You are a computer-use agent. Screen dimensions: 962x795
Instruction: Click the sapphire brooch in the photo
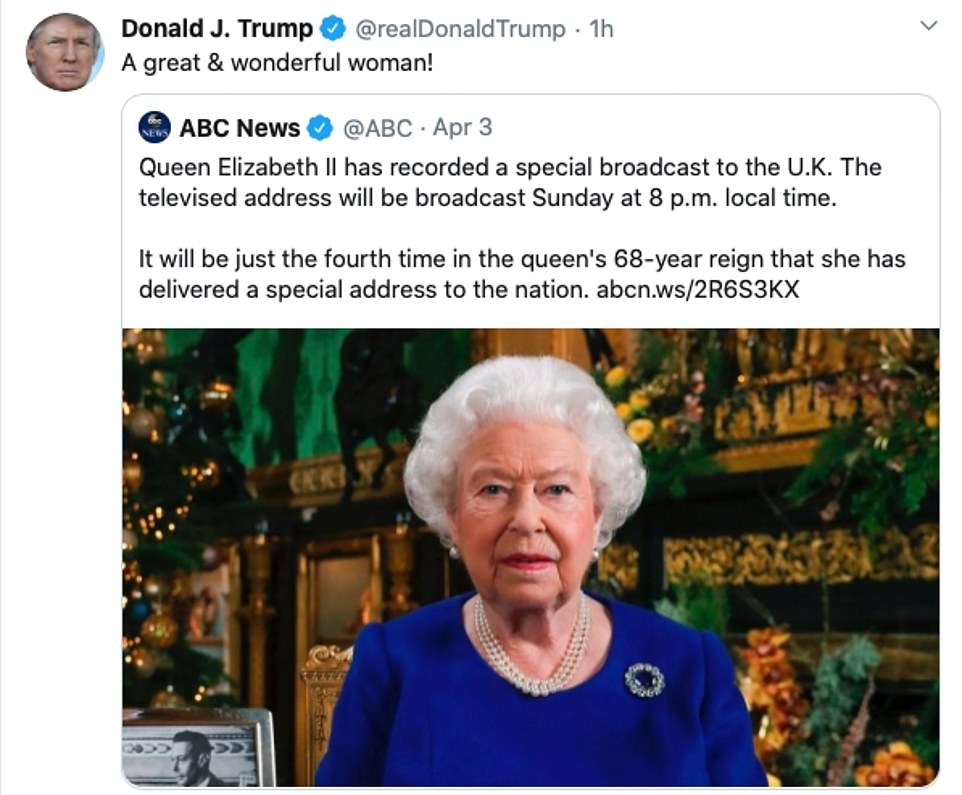644,679
